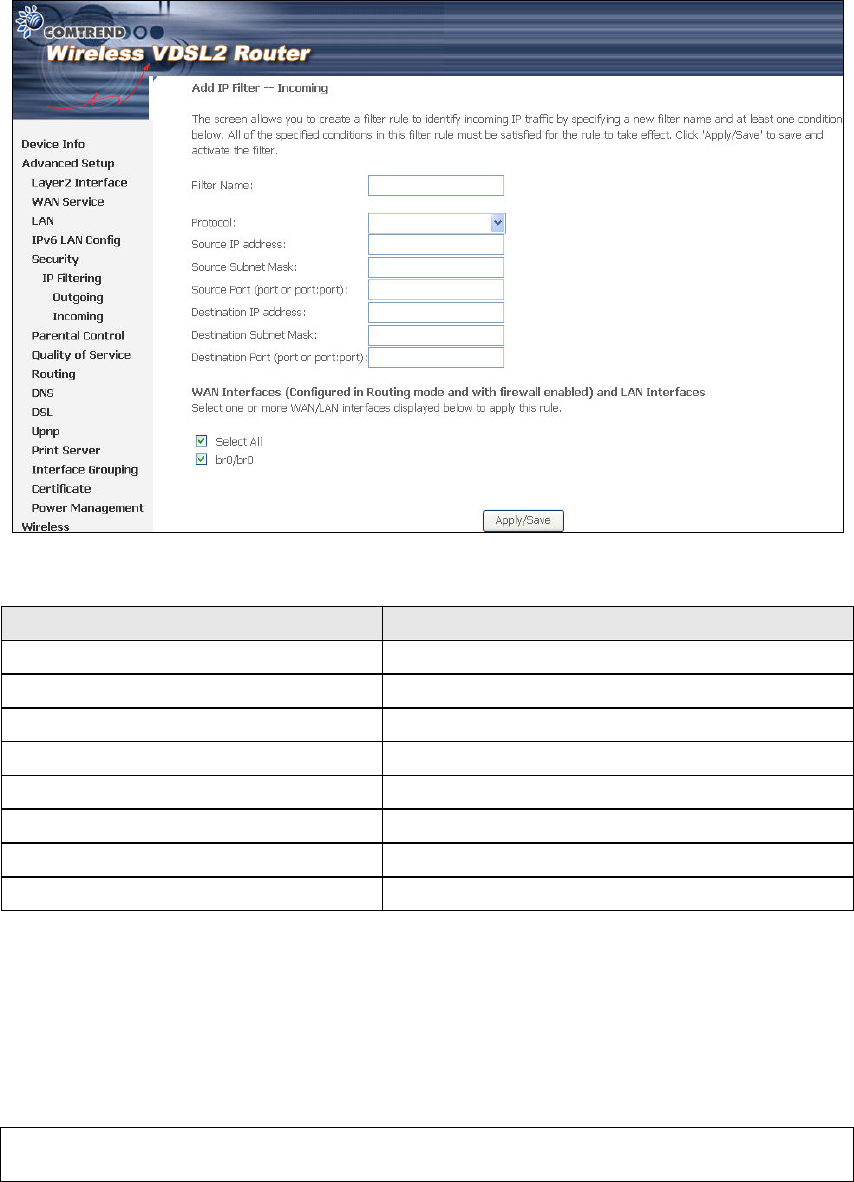Open Wireless menu

coord(45,526)
